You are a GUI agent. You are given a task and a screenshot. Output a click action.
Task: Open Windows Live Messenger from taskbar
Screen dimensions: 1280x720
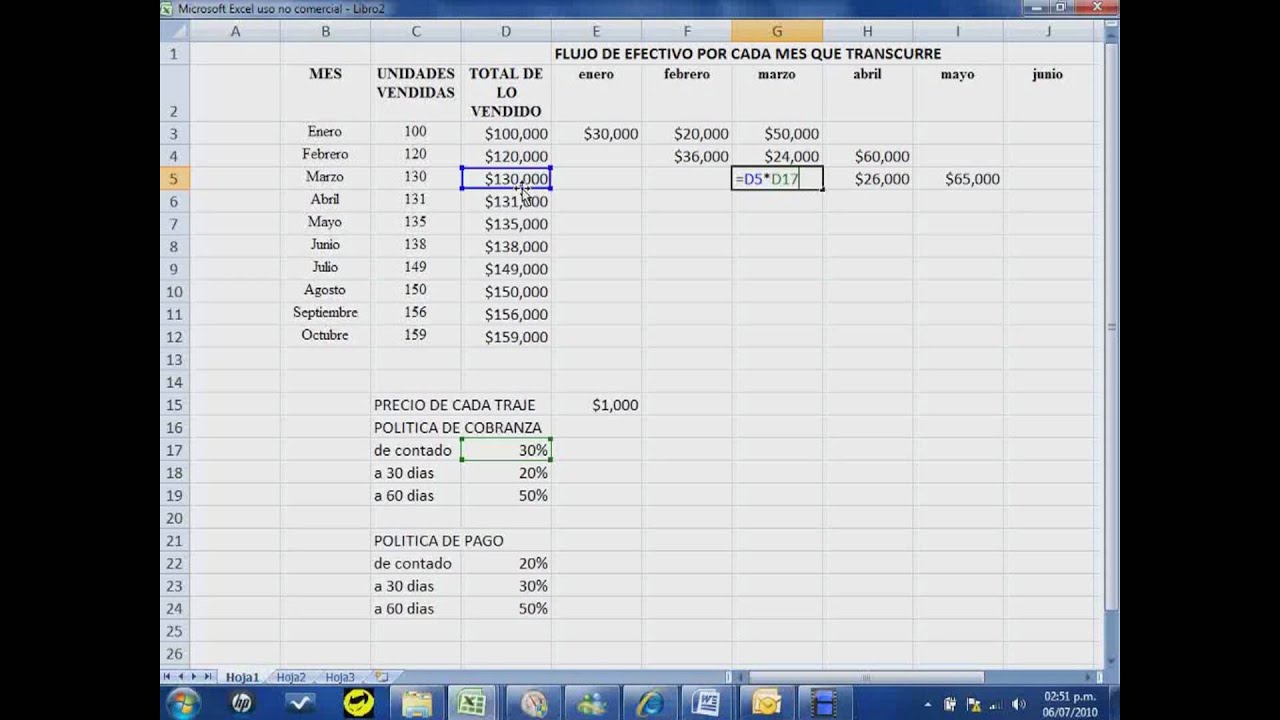(591, 704)
